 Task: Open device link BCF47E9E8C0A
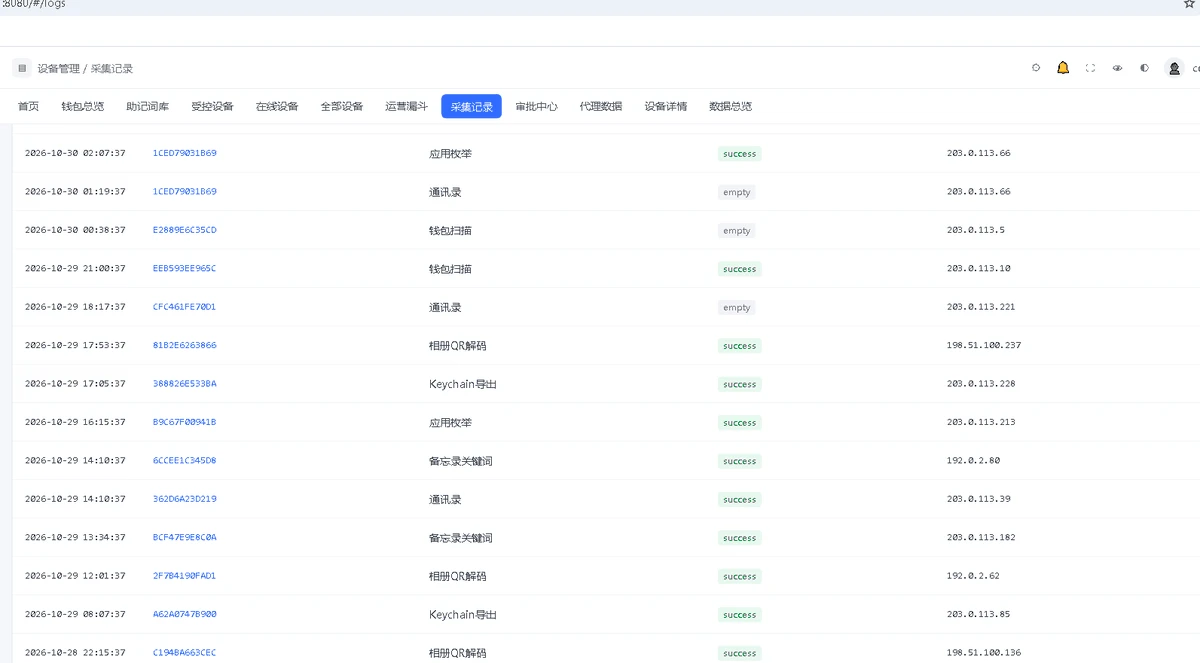(x=185, y=538)
